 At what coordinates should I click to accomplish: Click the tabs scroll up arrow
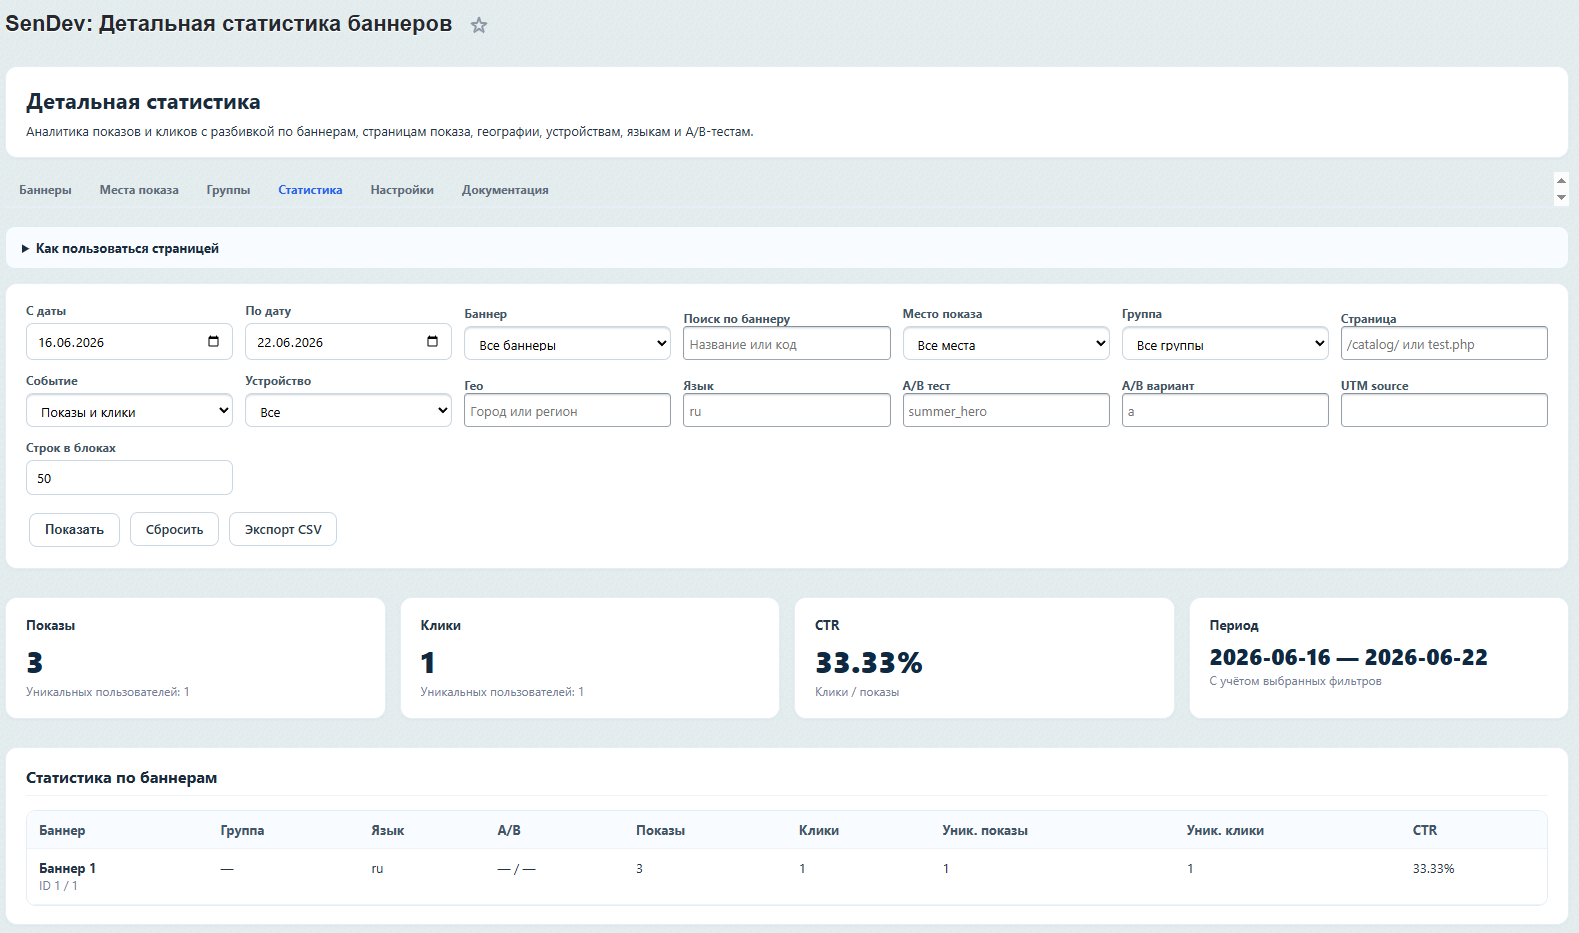click(1561, 181)
